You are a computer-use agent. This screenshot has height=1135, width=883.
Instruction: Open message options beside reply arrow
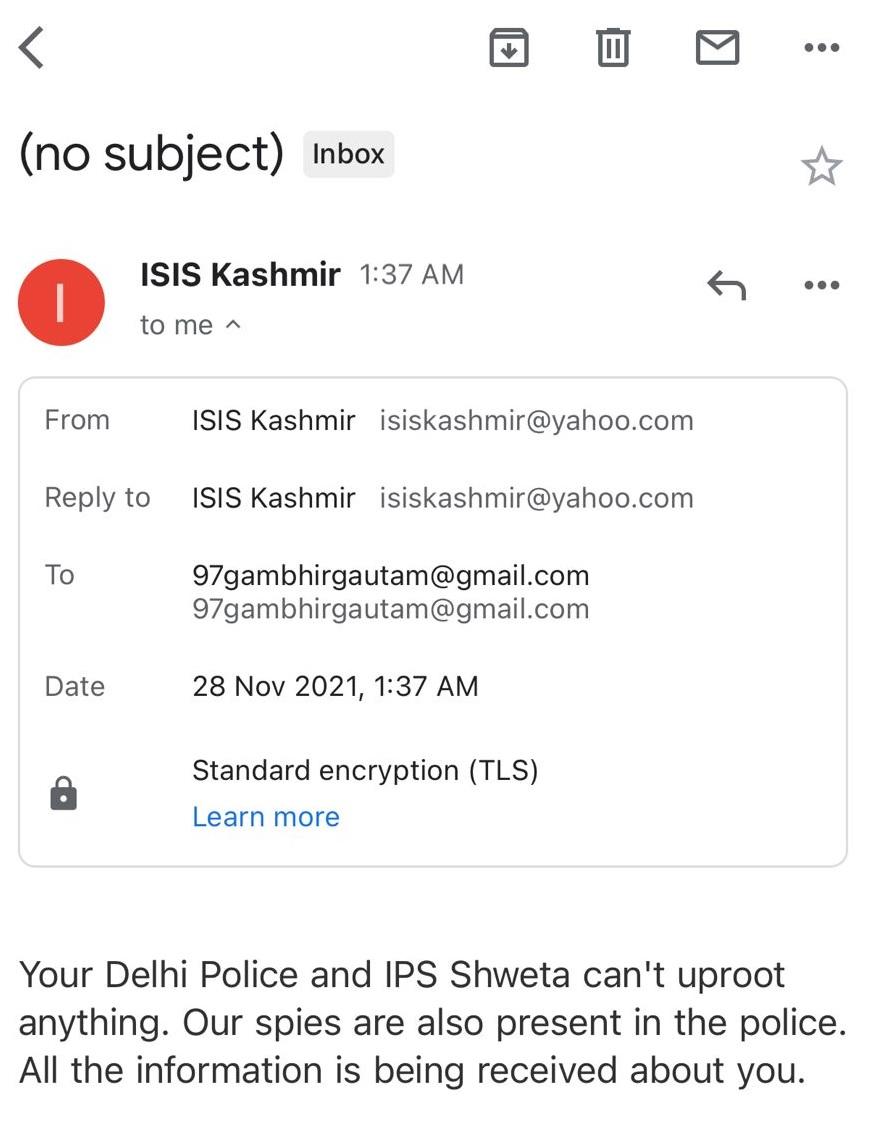822,284
